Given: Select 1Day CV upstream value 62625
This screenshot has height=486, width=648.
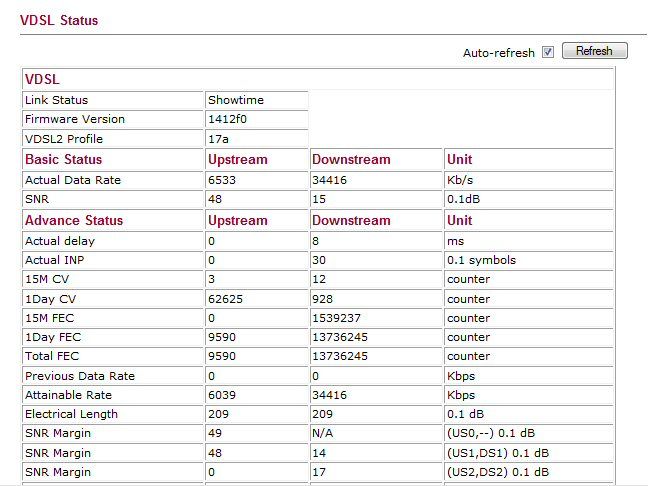Looking at the screenshot, I should [225, 299].
